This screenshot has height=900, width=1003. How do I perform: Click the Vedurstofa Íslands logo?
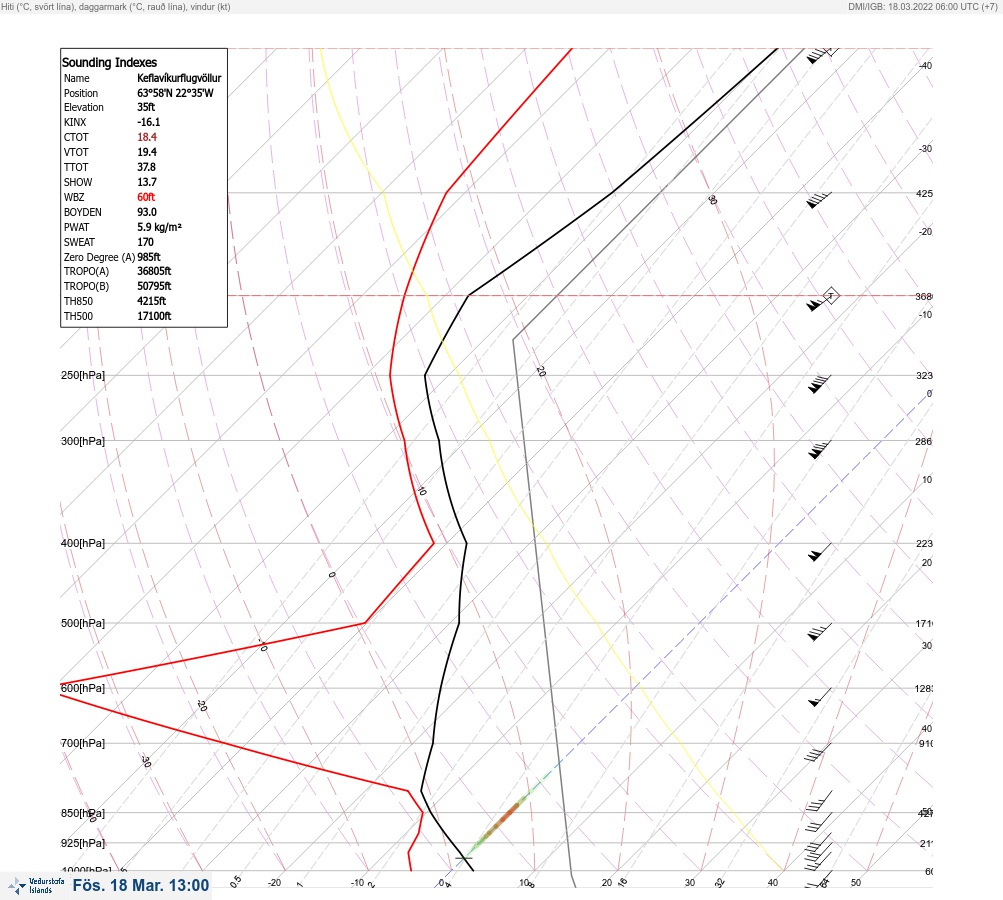[x=36, y=886]
